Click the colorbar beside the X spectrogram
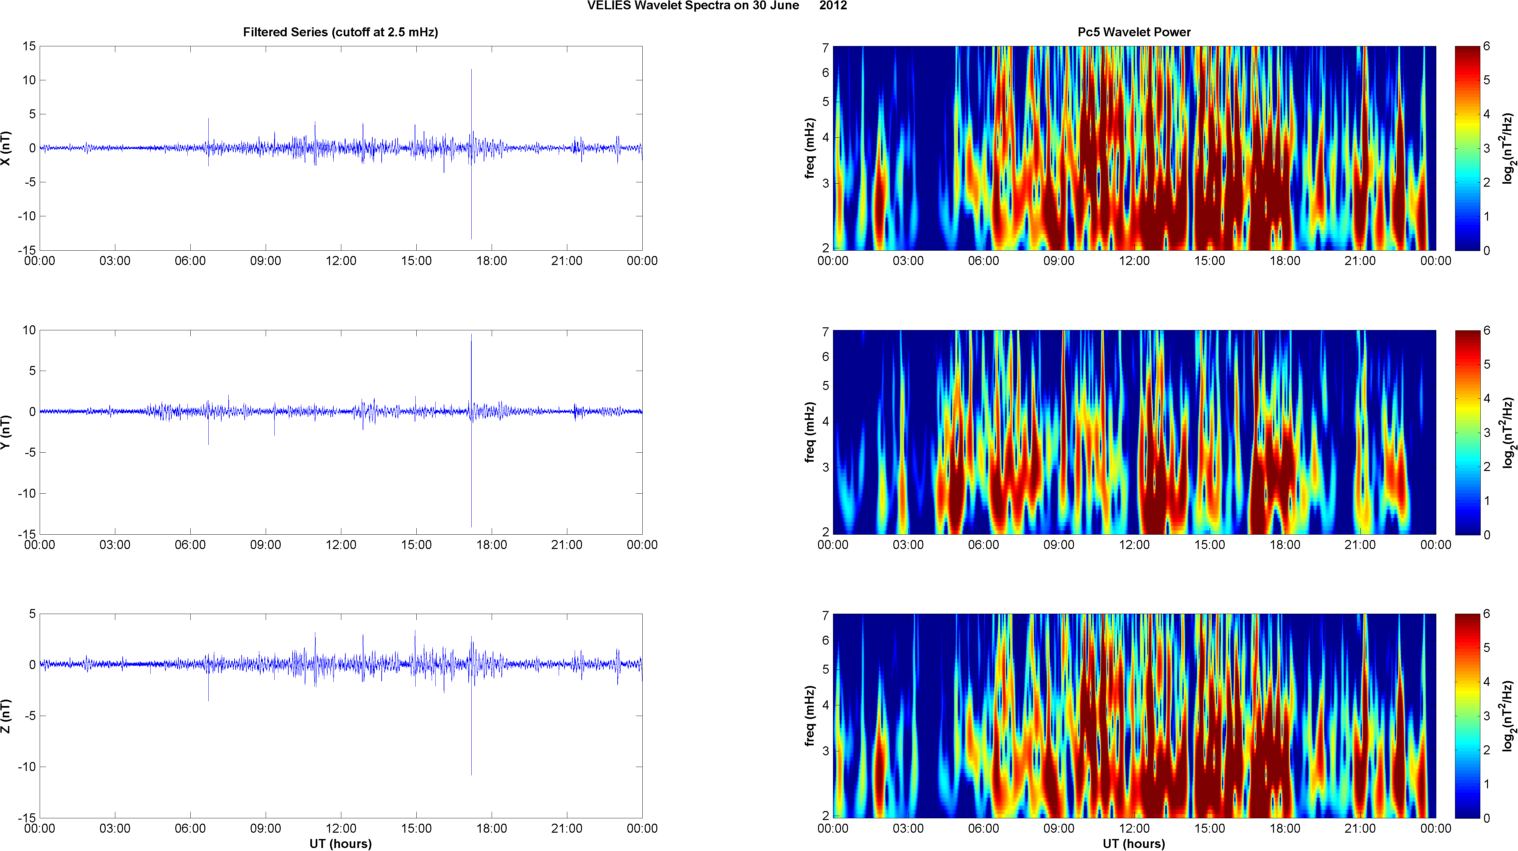Viewport: 1518px width, 851px height. coord(1466,148)
